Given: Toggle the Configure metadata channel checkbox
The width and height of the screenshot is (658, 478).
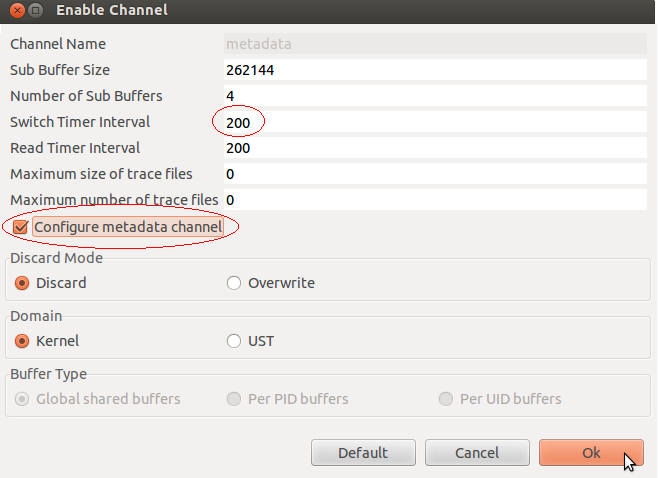Looking at the screenshot, I should 21,227.
